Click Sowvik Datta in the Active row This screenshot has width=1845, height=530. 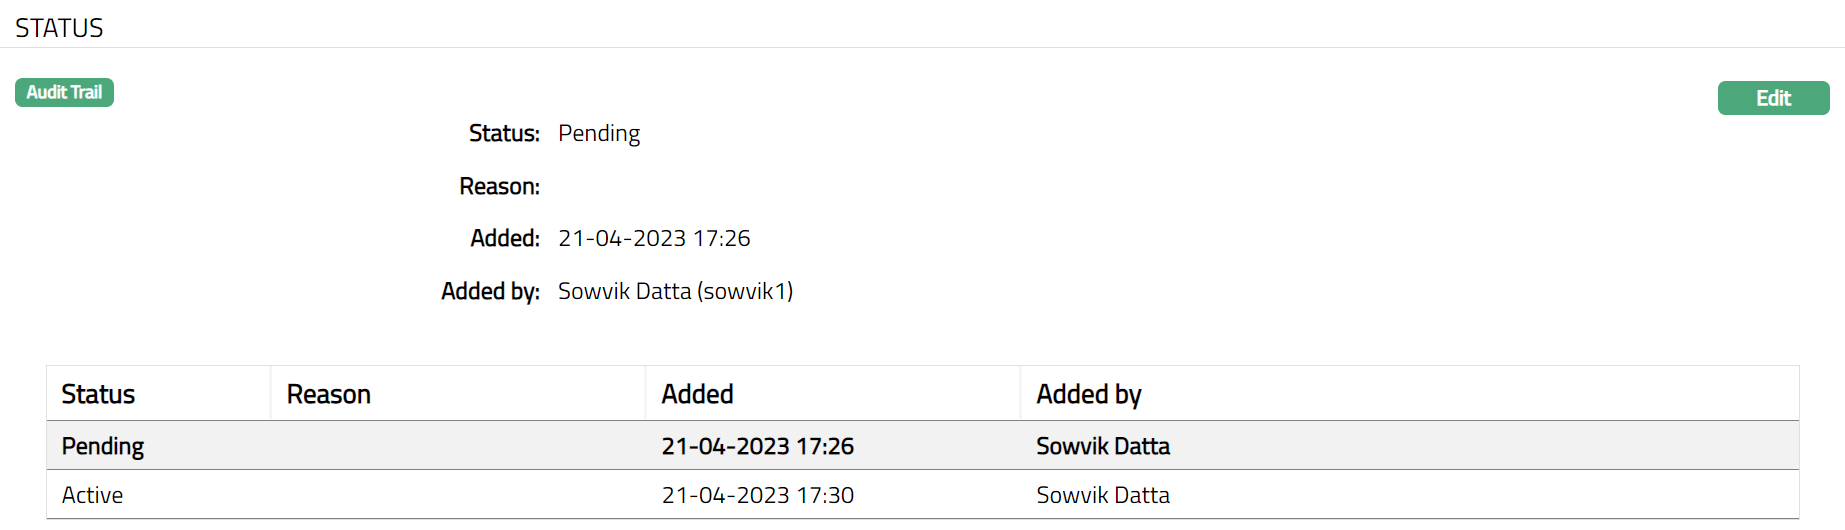[x=1103, y=496]
